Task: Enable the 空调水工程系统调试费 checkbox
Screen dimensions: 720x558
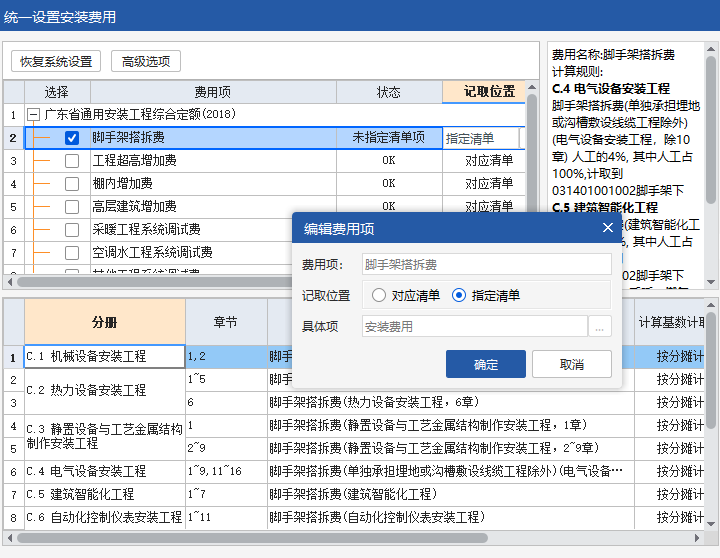Action: pyautogui.click(x=72, y=253)
